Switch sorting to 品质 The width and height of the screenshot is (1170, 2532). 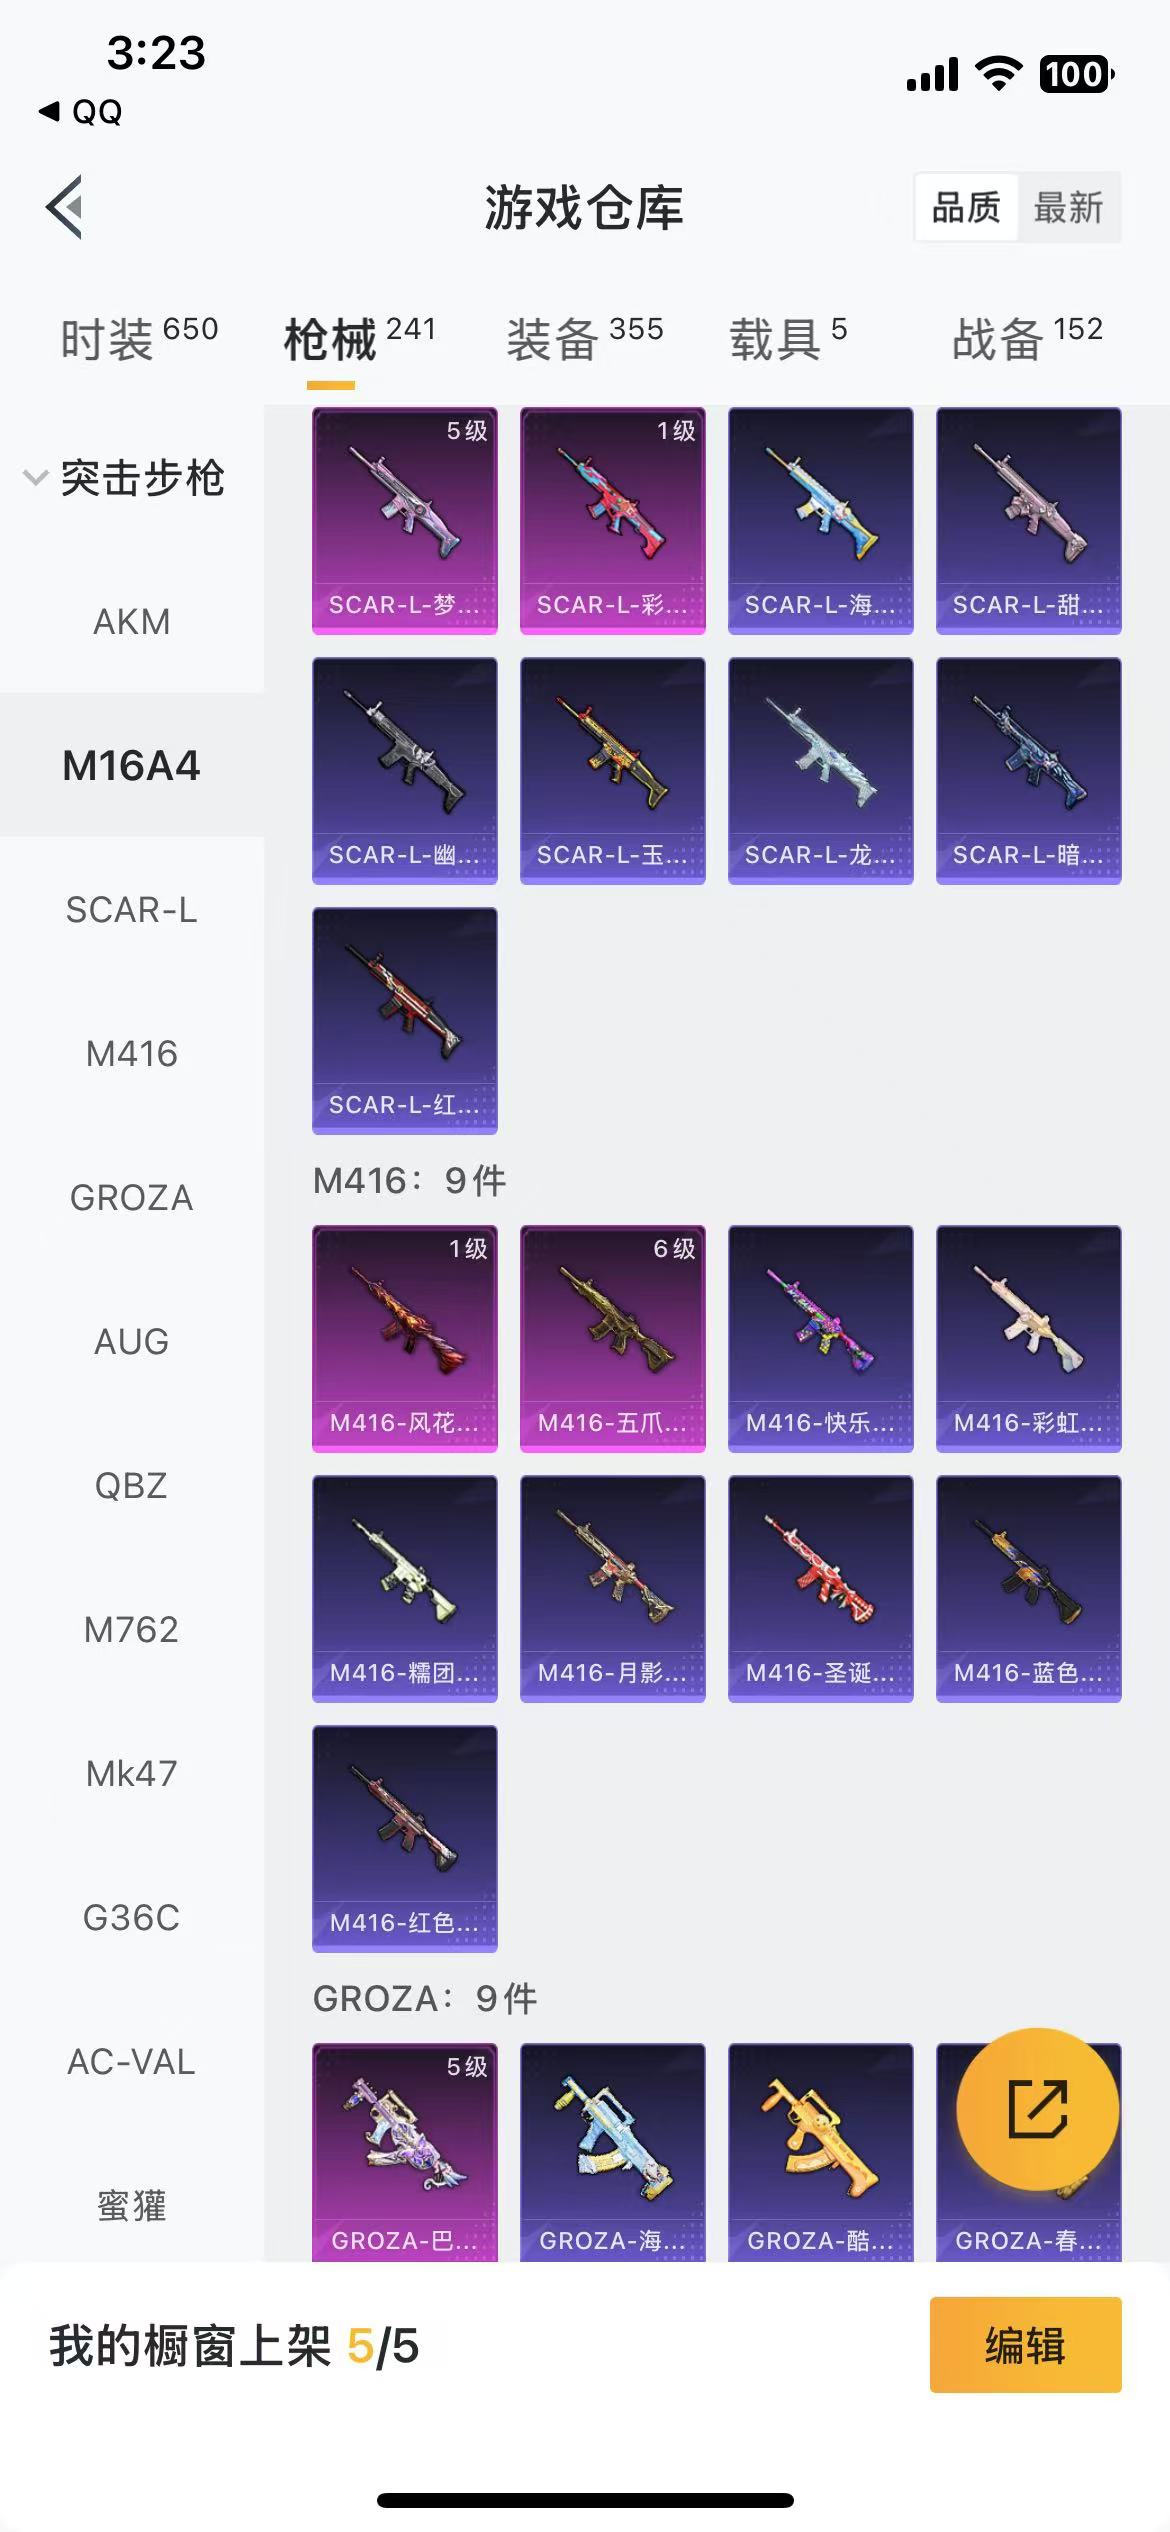point(966,208)
